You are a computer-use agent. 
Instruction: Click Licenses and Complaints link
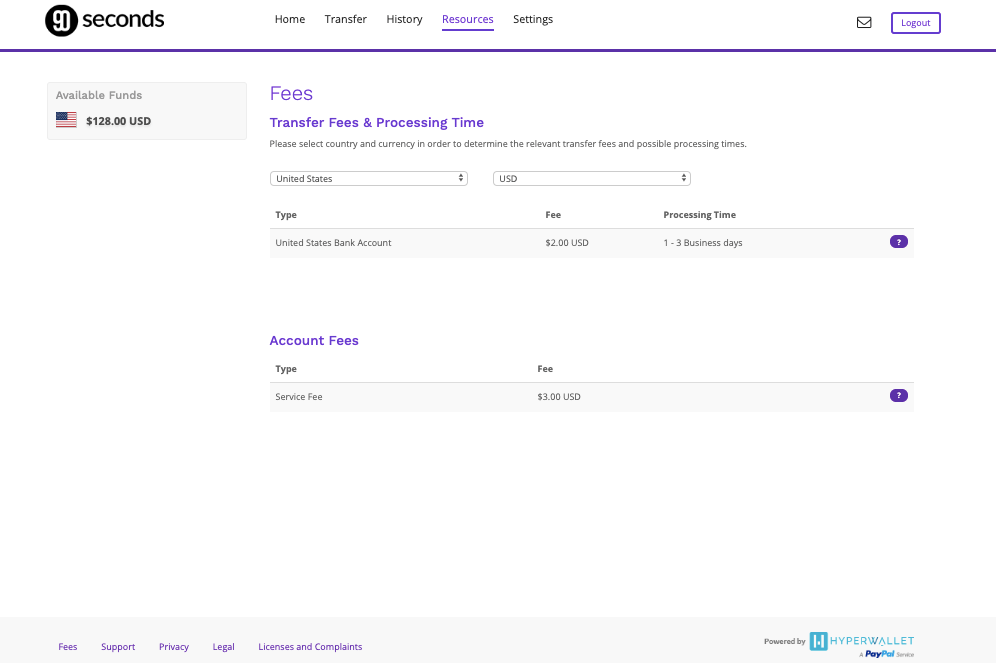[x=310, y=647]
